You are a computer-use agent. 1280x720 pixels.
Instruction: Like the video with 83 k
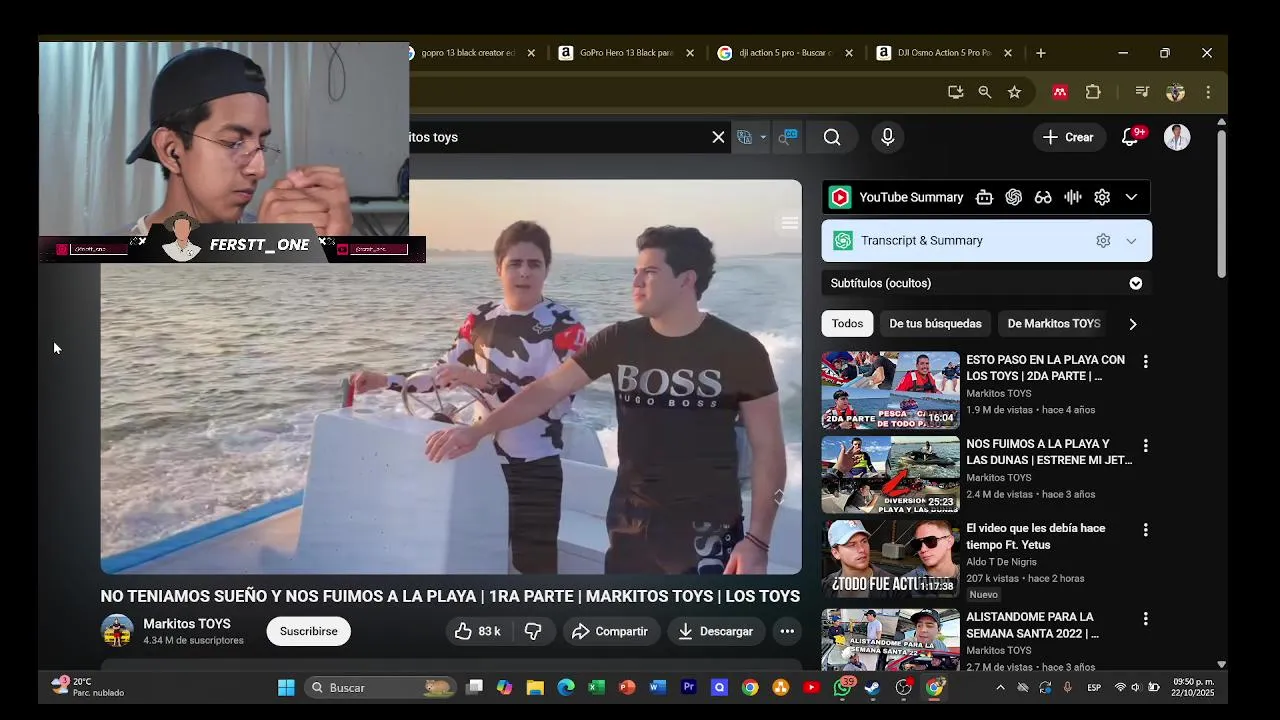click(x=478, y=631)
